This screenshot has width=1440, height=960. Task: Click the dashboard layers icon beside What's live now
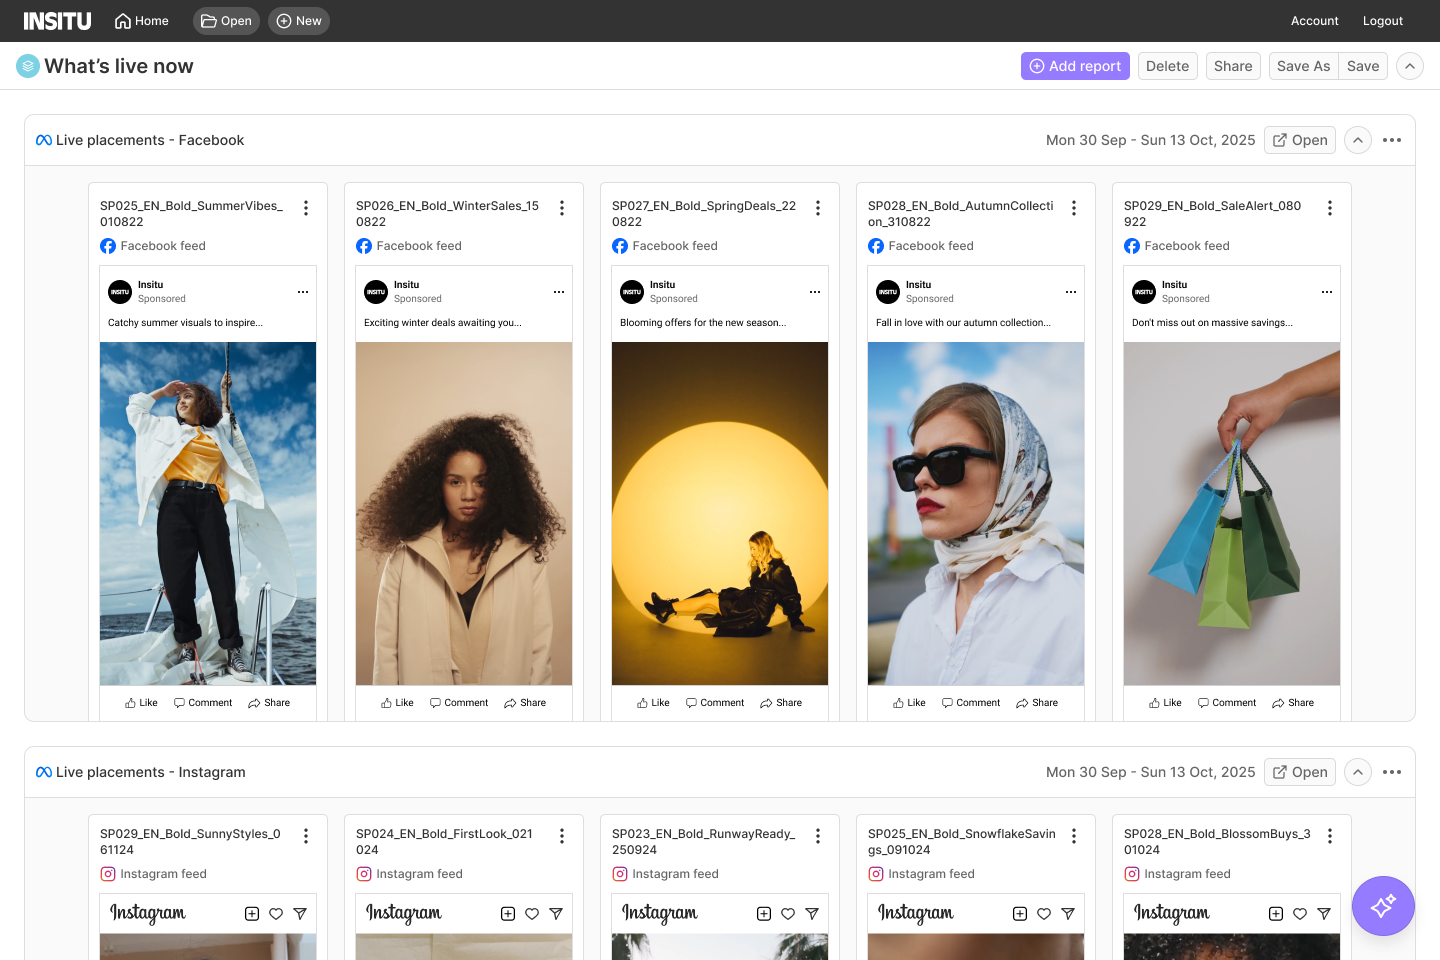coord(28,66)
